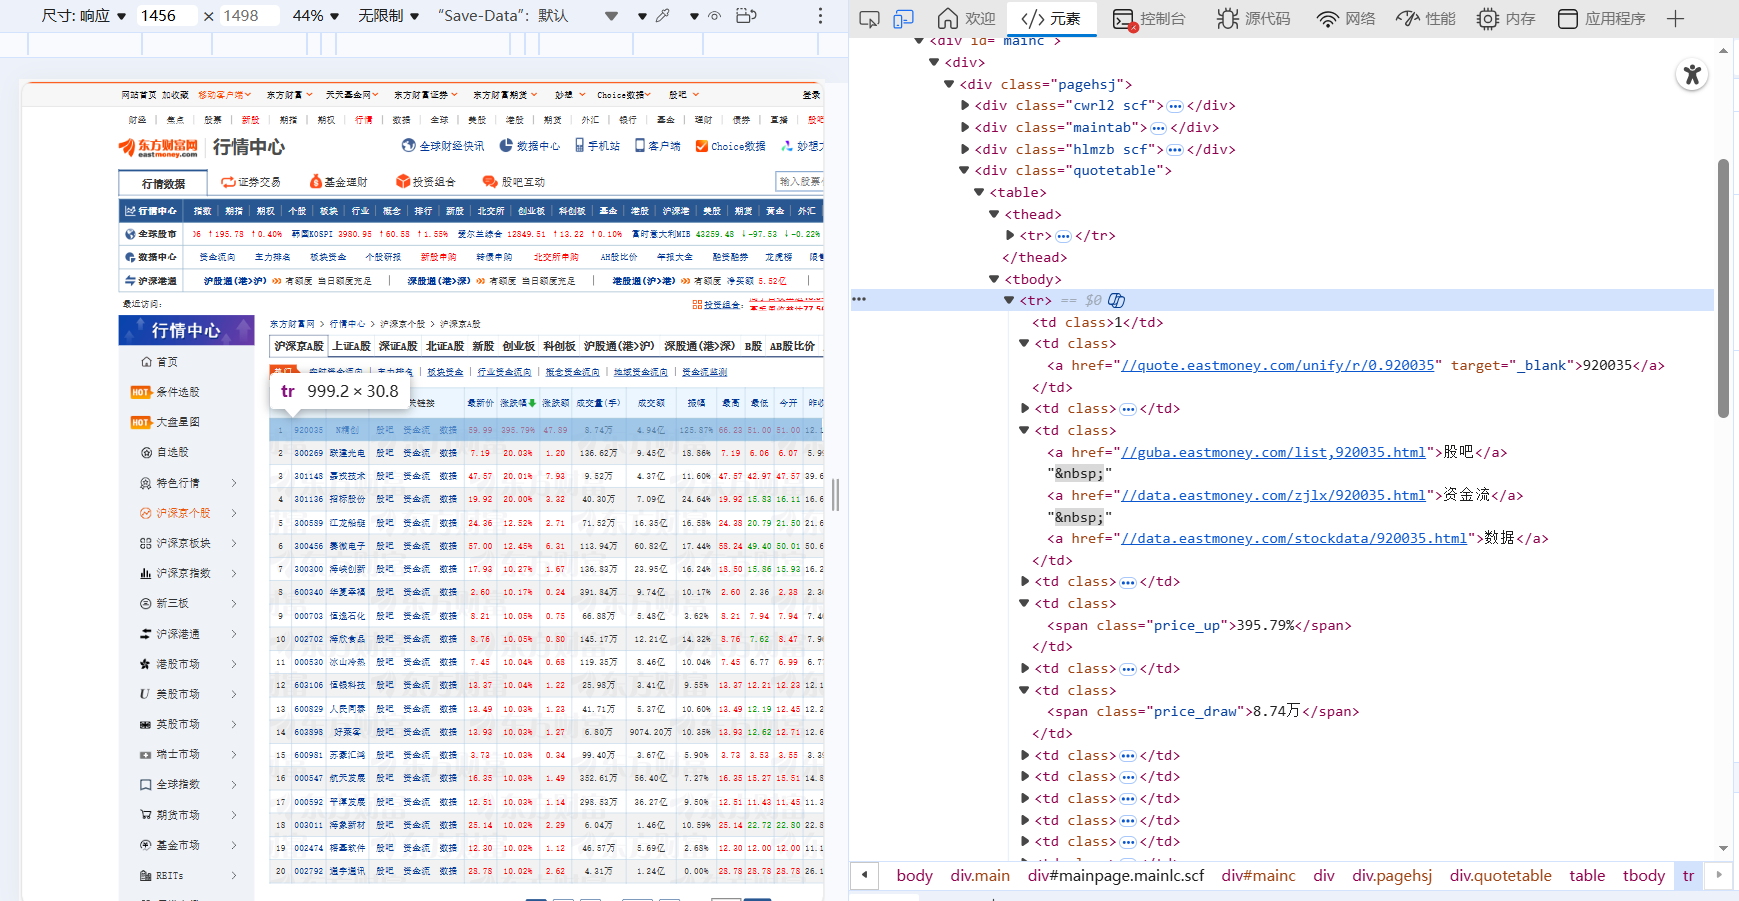Click the rotate screen icon in device toolbar
Image resolution: width=1739 pixels, height=901 pixels.
click(746, 16)
